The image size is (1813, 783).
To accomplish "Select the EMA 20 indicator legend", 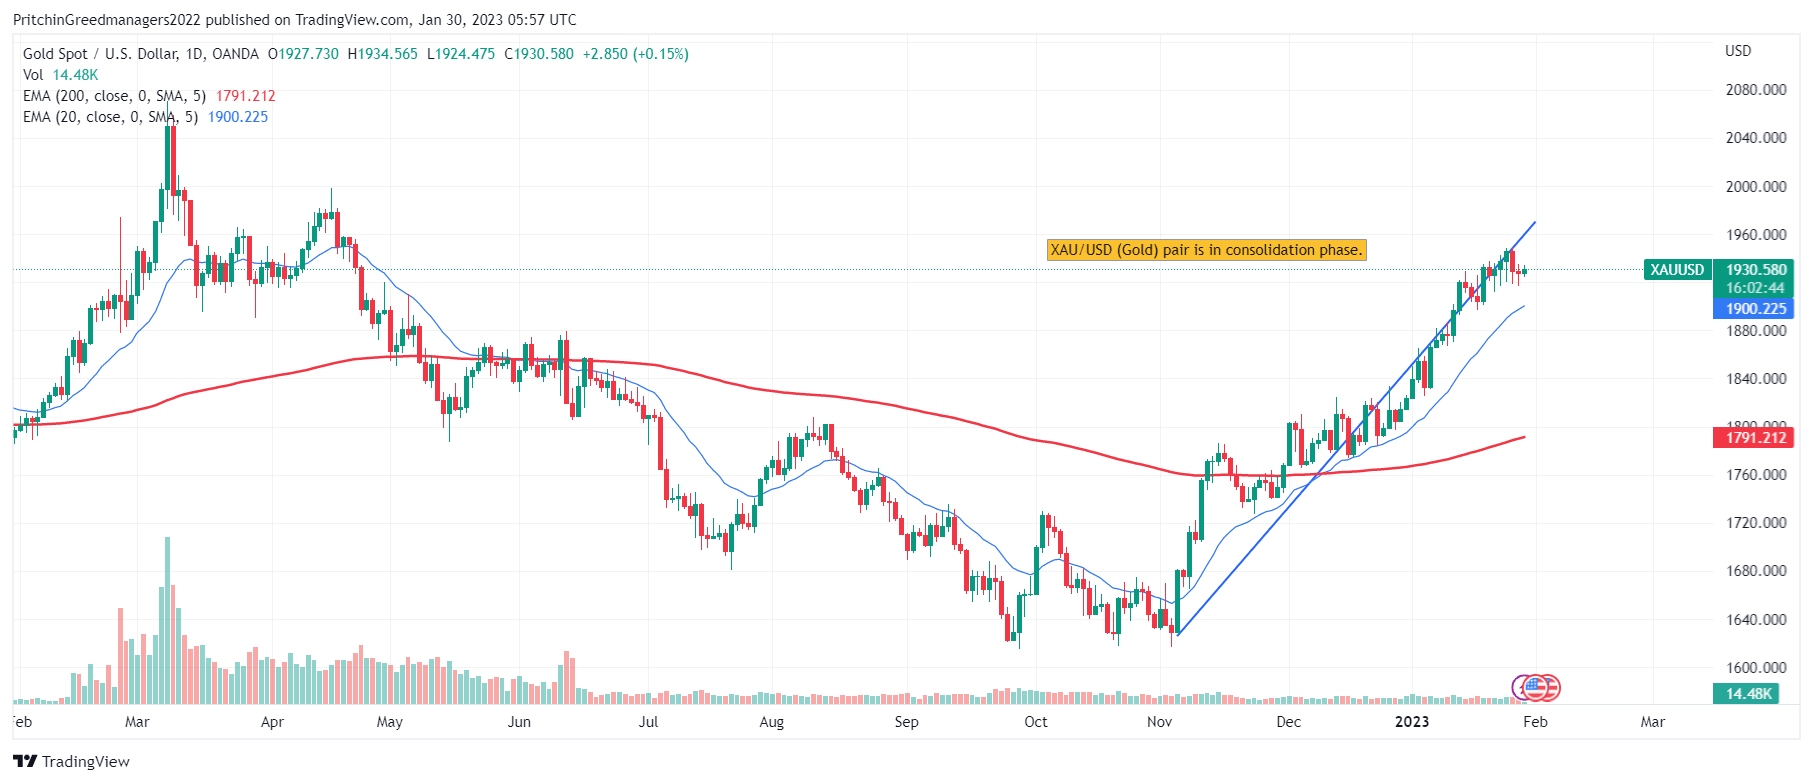I will [x=145, y=117].
